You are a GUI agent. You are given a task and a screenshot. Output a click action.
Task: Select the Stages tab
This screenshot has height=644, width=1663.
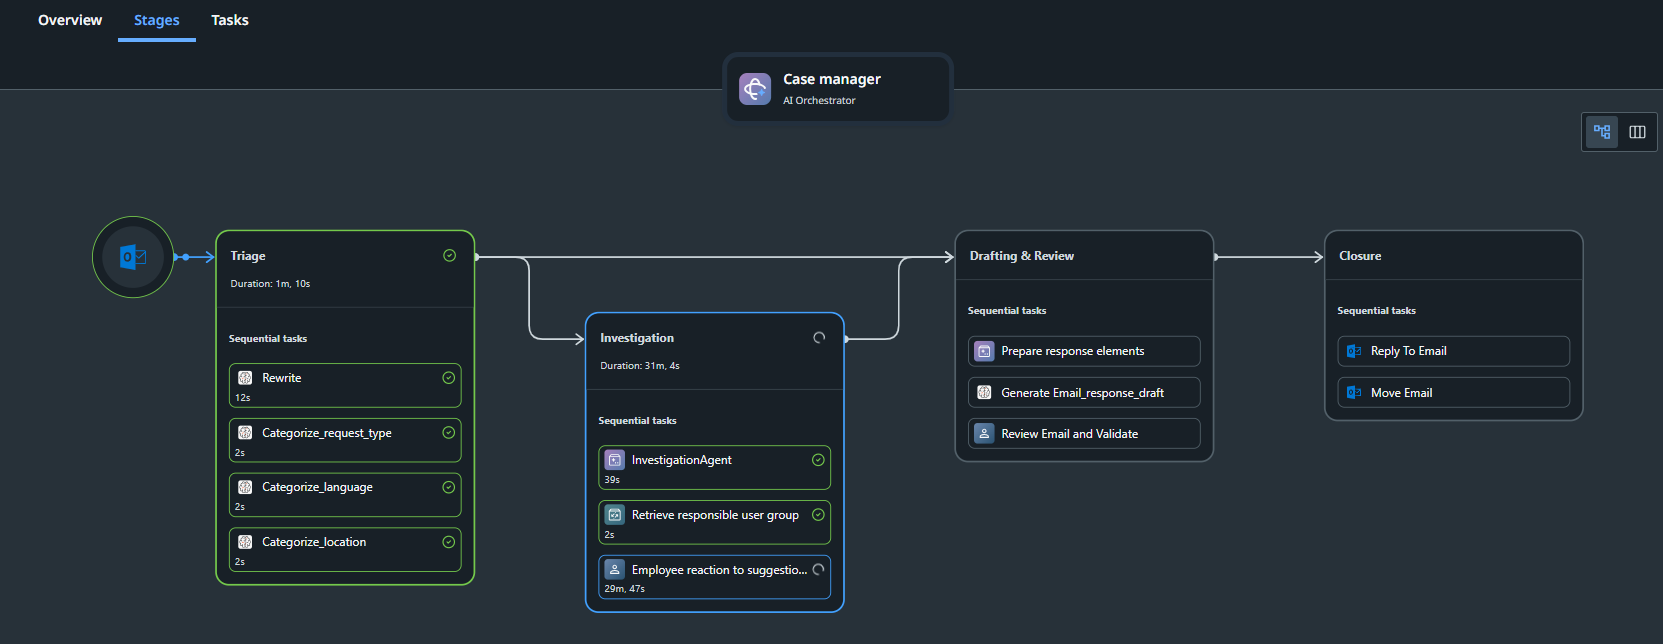(x=157, y=20)
